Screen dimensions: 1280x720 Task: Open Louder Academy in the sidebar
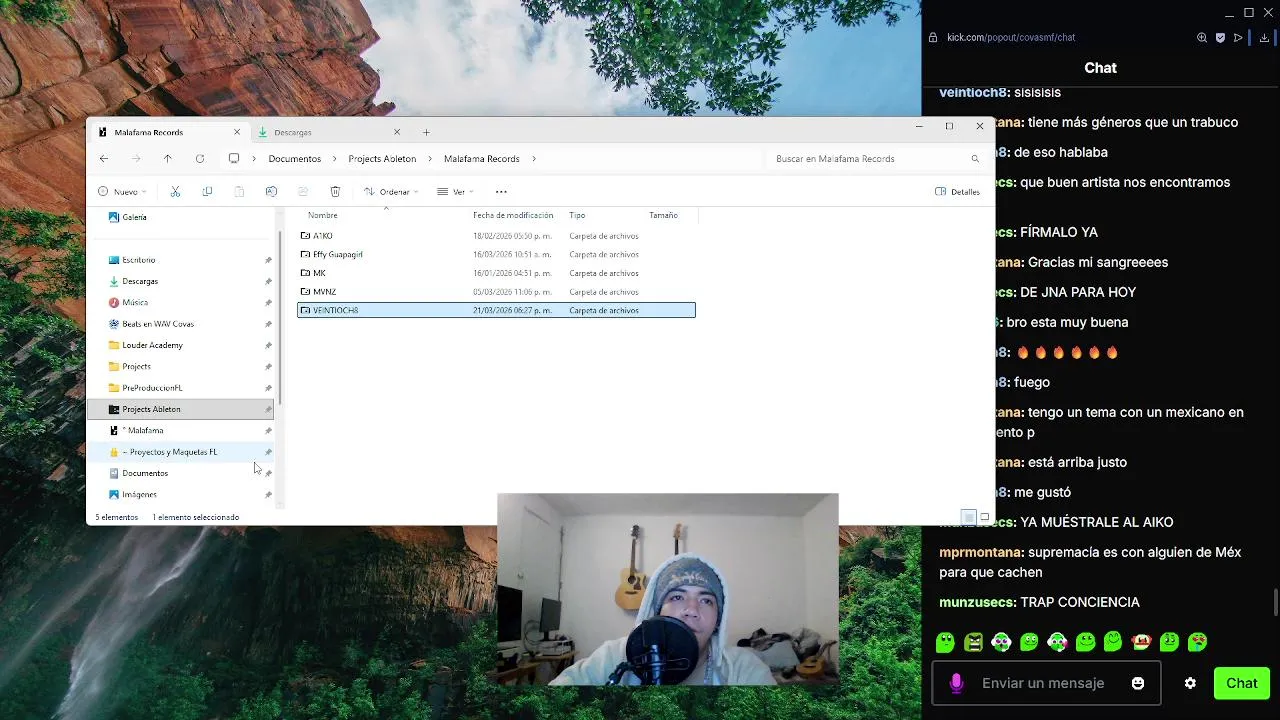click(x=152, y=345)
